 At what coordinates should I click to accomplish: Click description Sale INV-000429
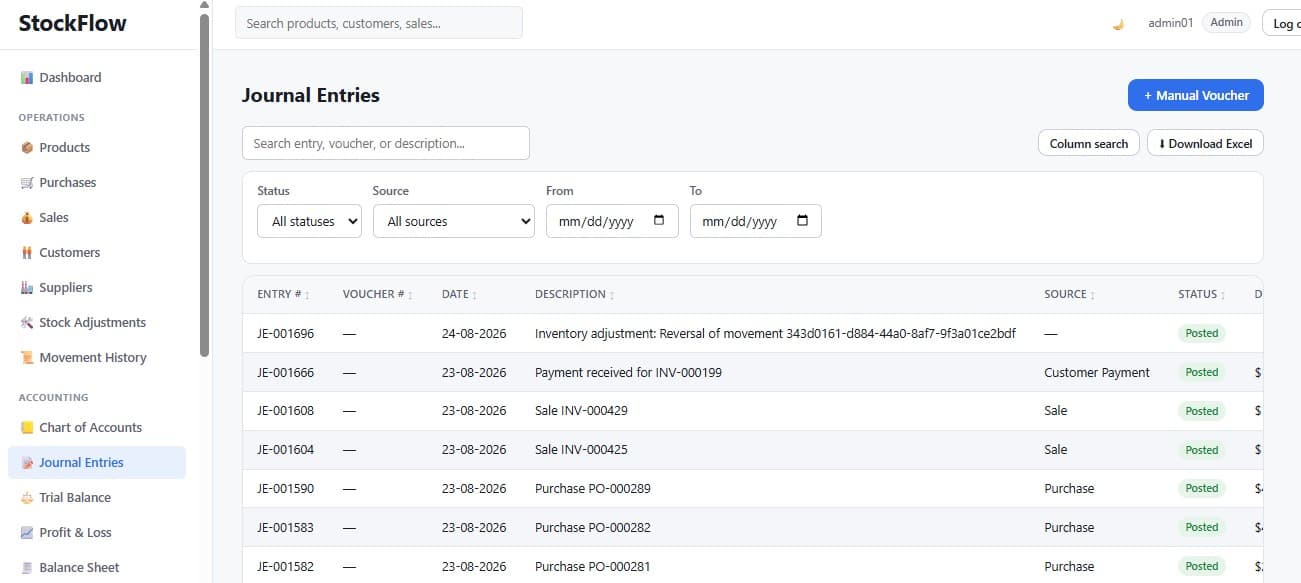click(581, 411)
